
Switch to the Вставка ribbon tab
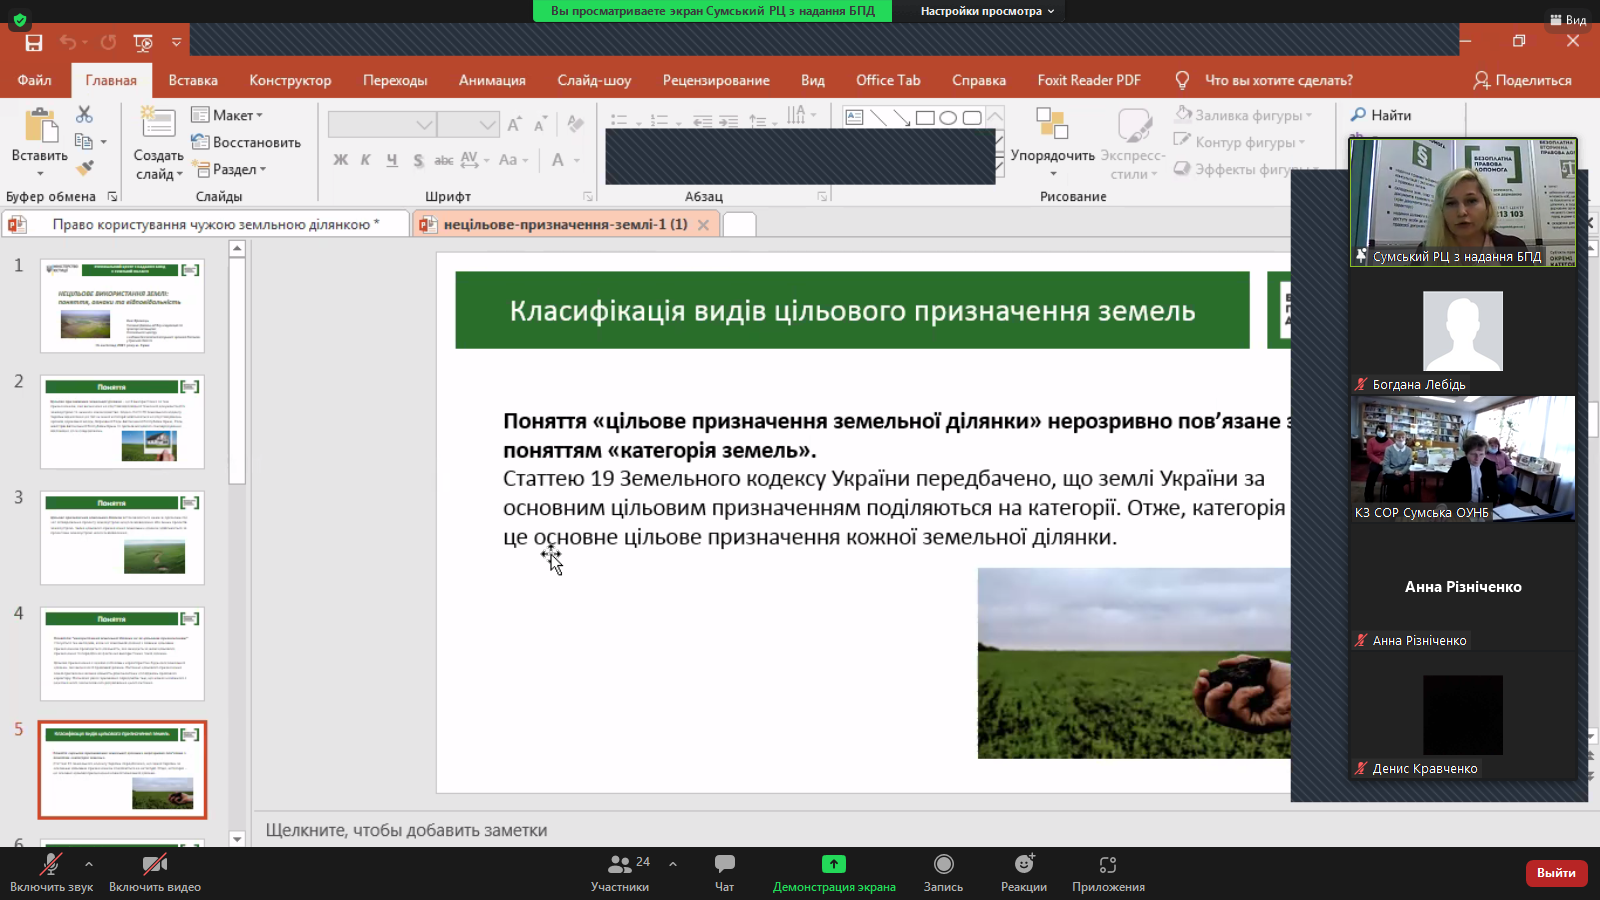coord(193,80)
